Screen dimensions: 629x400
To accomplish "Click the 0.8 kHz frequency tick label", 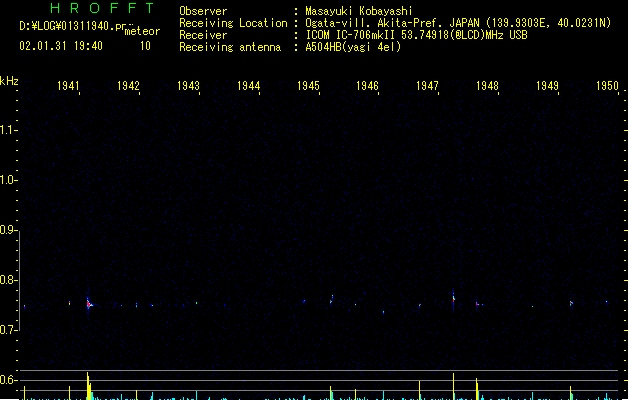I will click(8, 280).
